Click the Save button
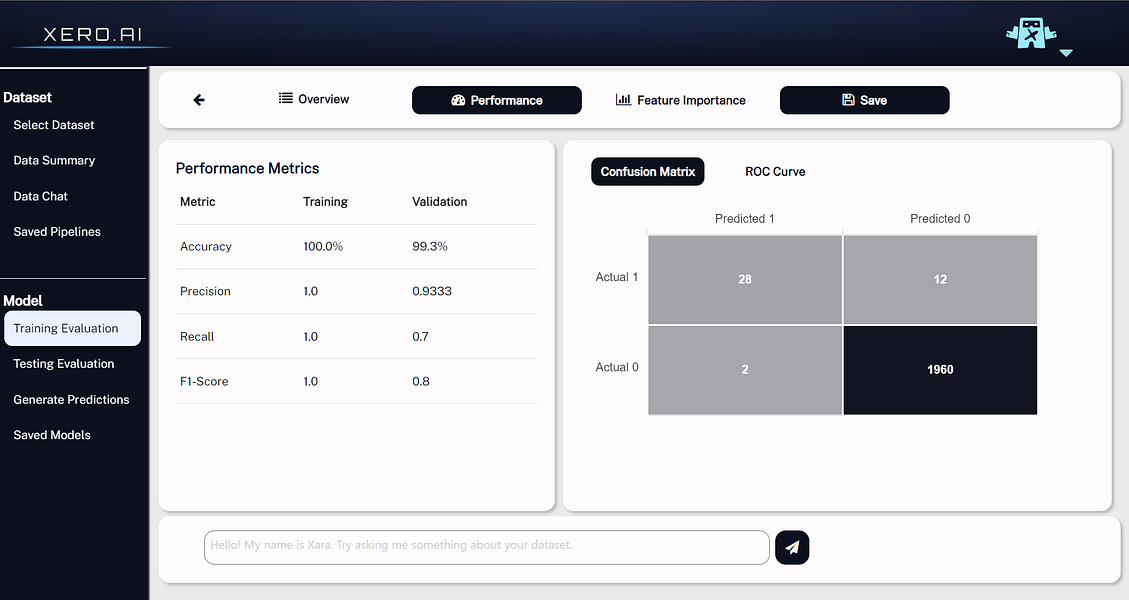Image resolution: width=1129 pixels, height=600 pixels. 864,100
